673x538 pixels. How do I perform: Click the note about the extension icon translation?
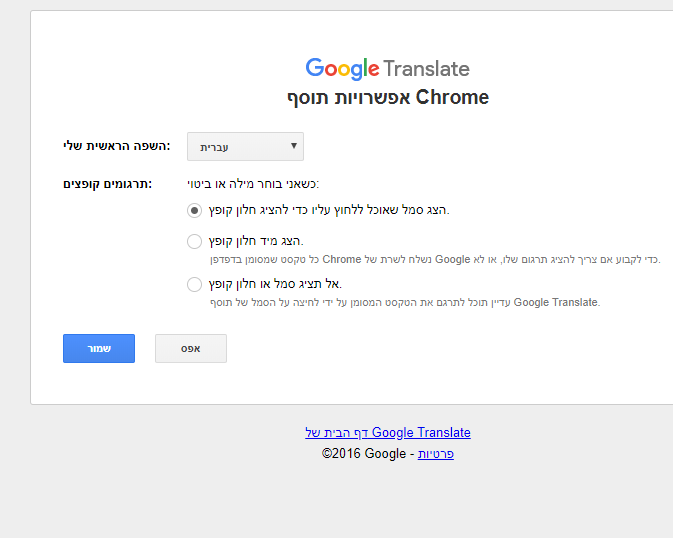tap(404, 302)
